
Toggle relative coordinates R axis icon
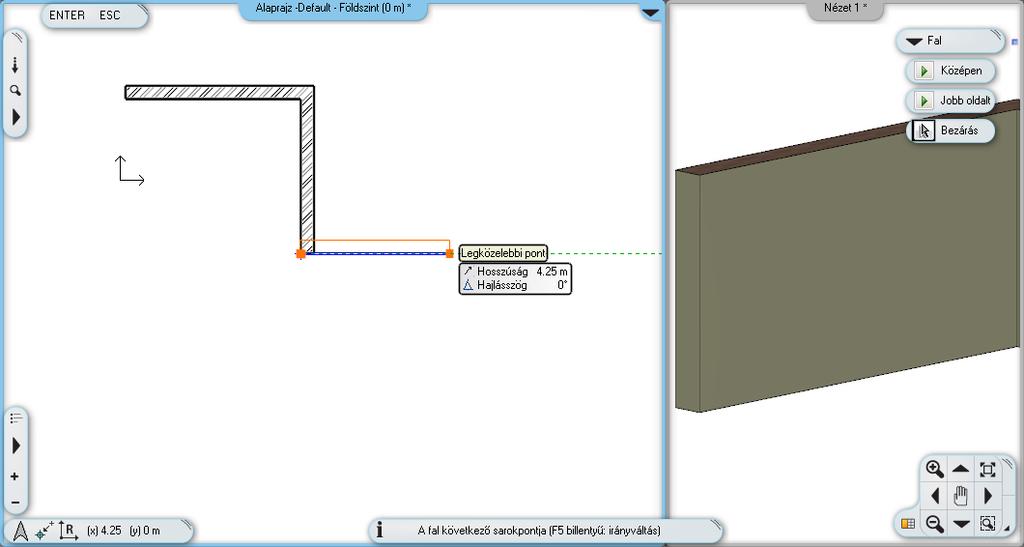(68, 530)
